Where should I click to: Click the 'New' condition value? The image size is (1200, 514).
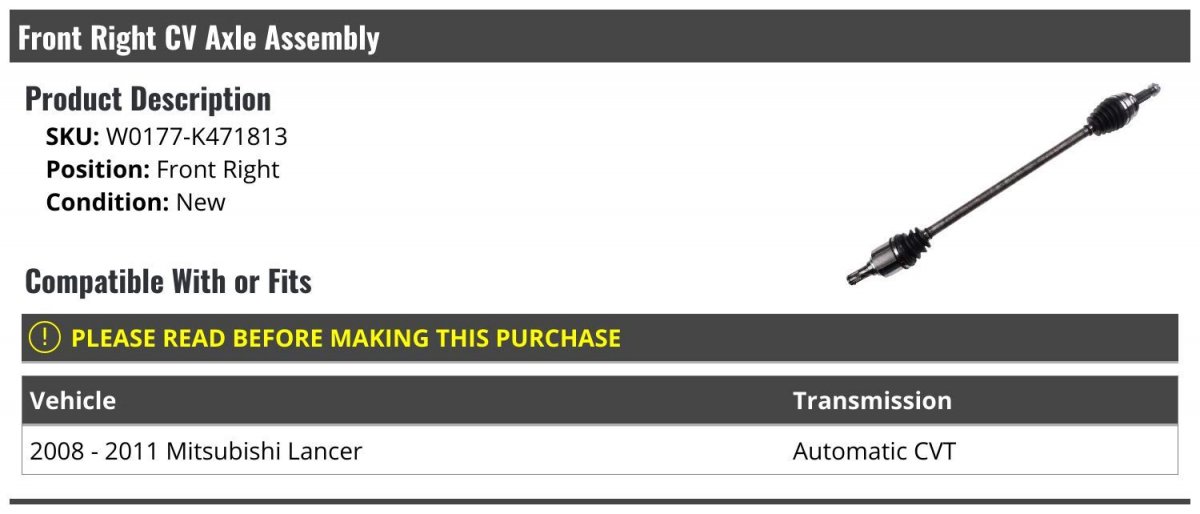pyautogui.click(x=201, y=202)
